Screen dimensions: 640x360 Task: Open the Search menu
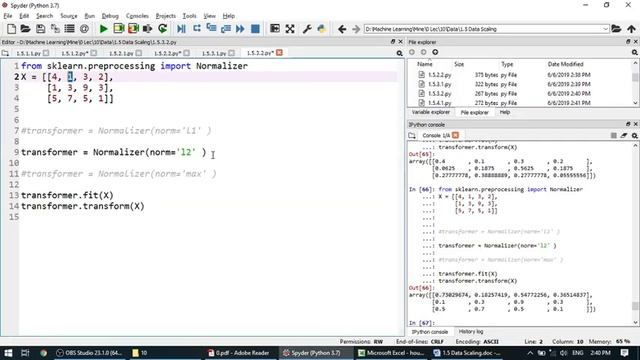point(44,16)
